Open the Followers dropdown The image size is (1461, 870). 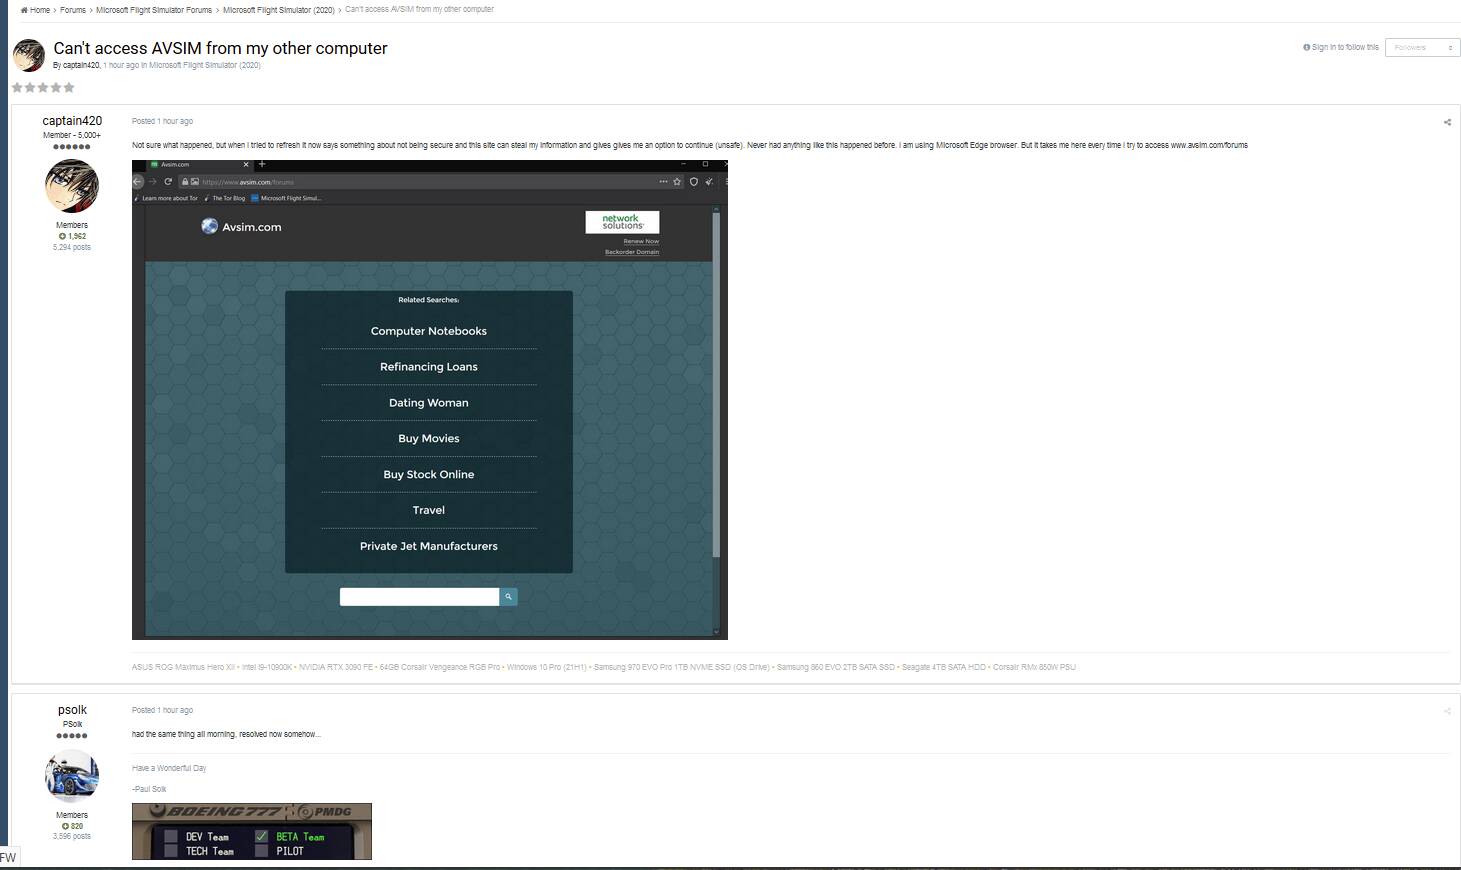point(1422,47)
